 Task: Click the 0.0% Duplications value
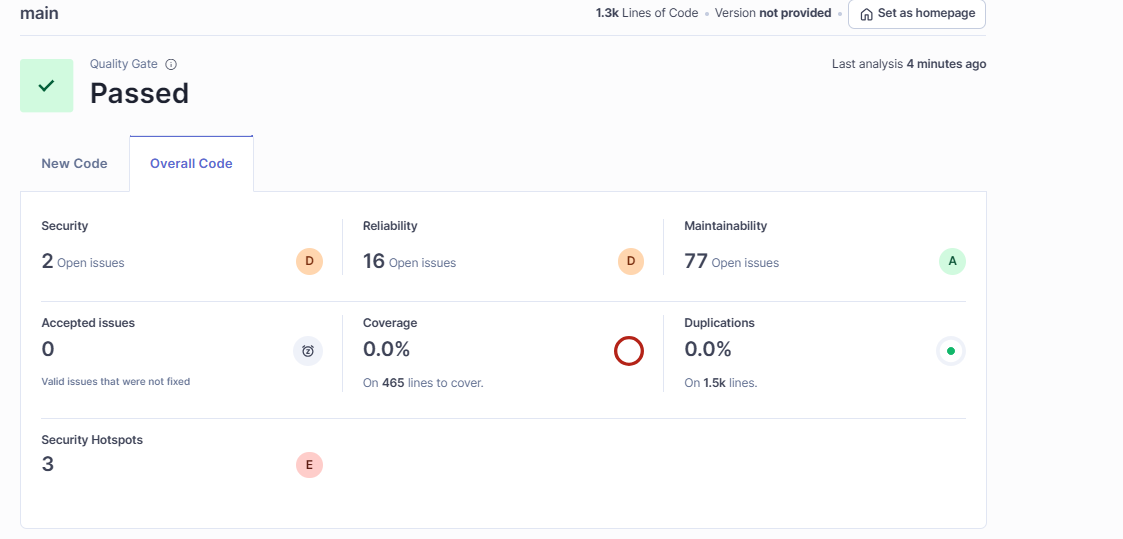[708, 350]
